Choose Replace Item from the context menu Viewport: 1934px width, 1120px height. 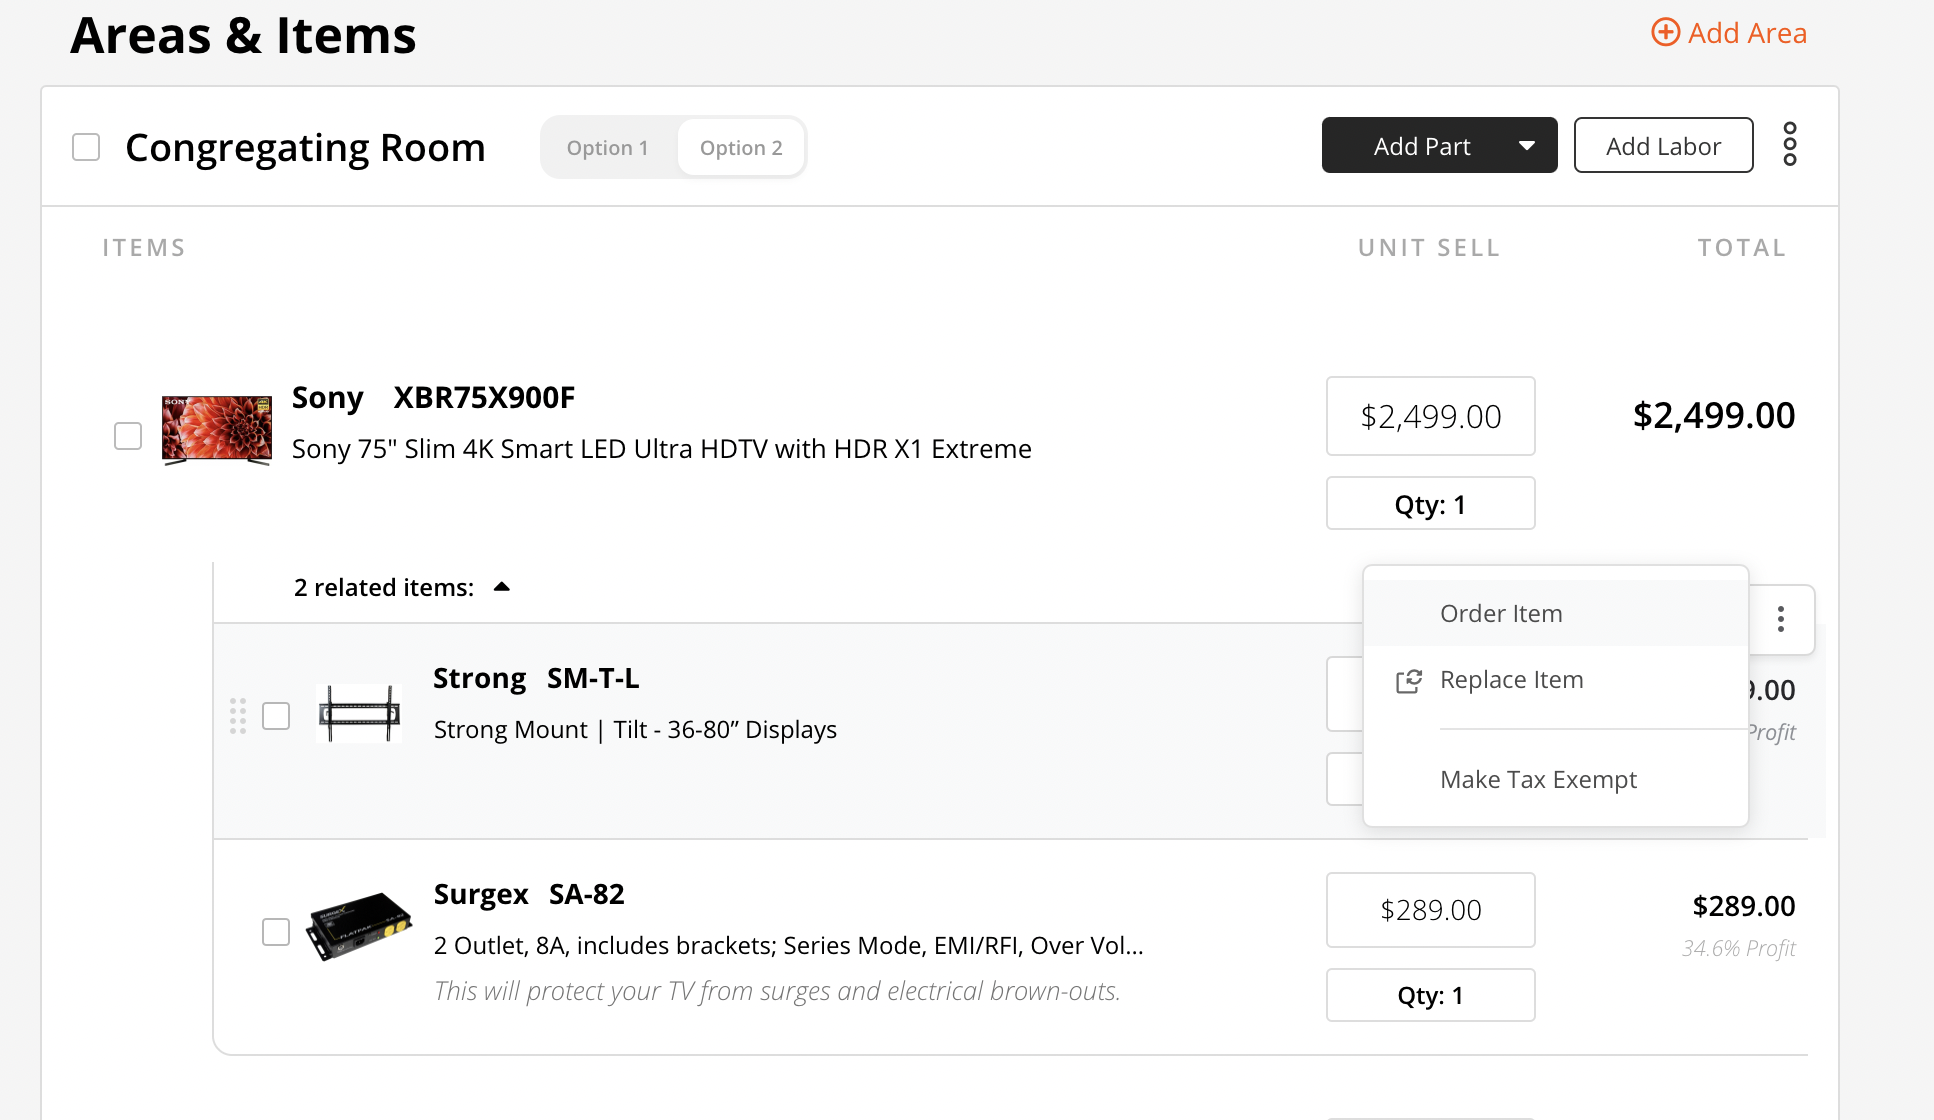click(1556, 680)
